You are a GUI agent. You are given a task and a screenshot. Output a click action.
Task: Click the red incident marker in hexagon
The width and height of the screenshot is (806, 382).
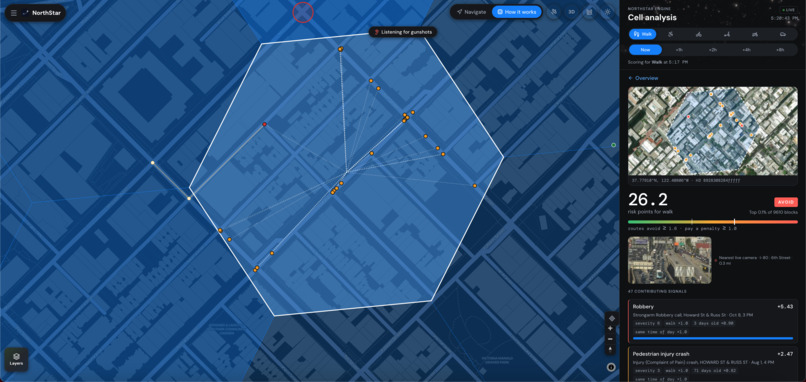(265, 124)
